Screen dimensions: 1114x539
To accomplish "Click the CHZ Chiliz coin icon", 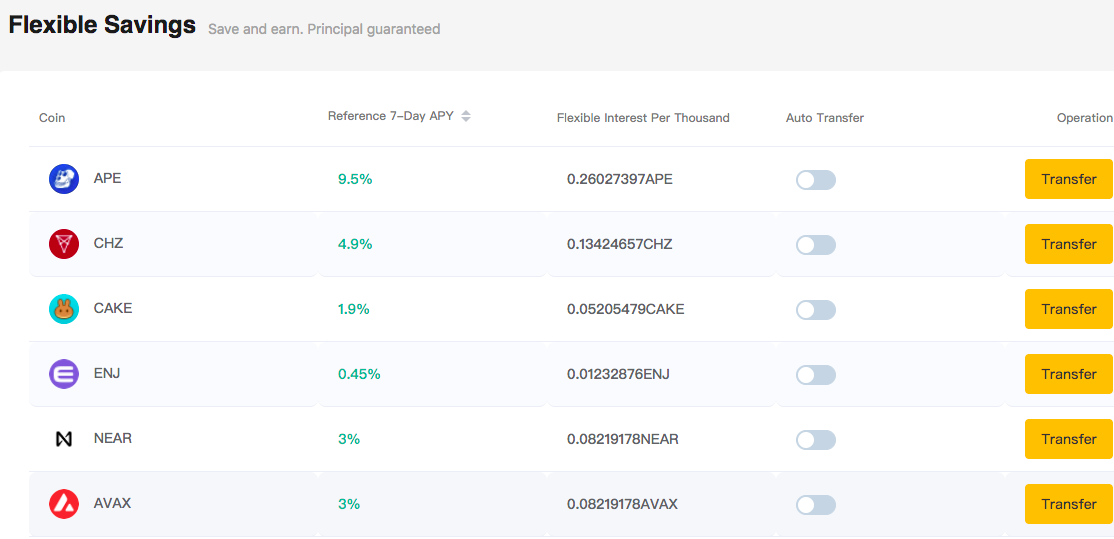I will click(64, 244).
